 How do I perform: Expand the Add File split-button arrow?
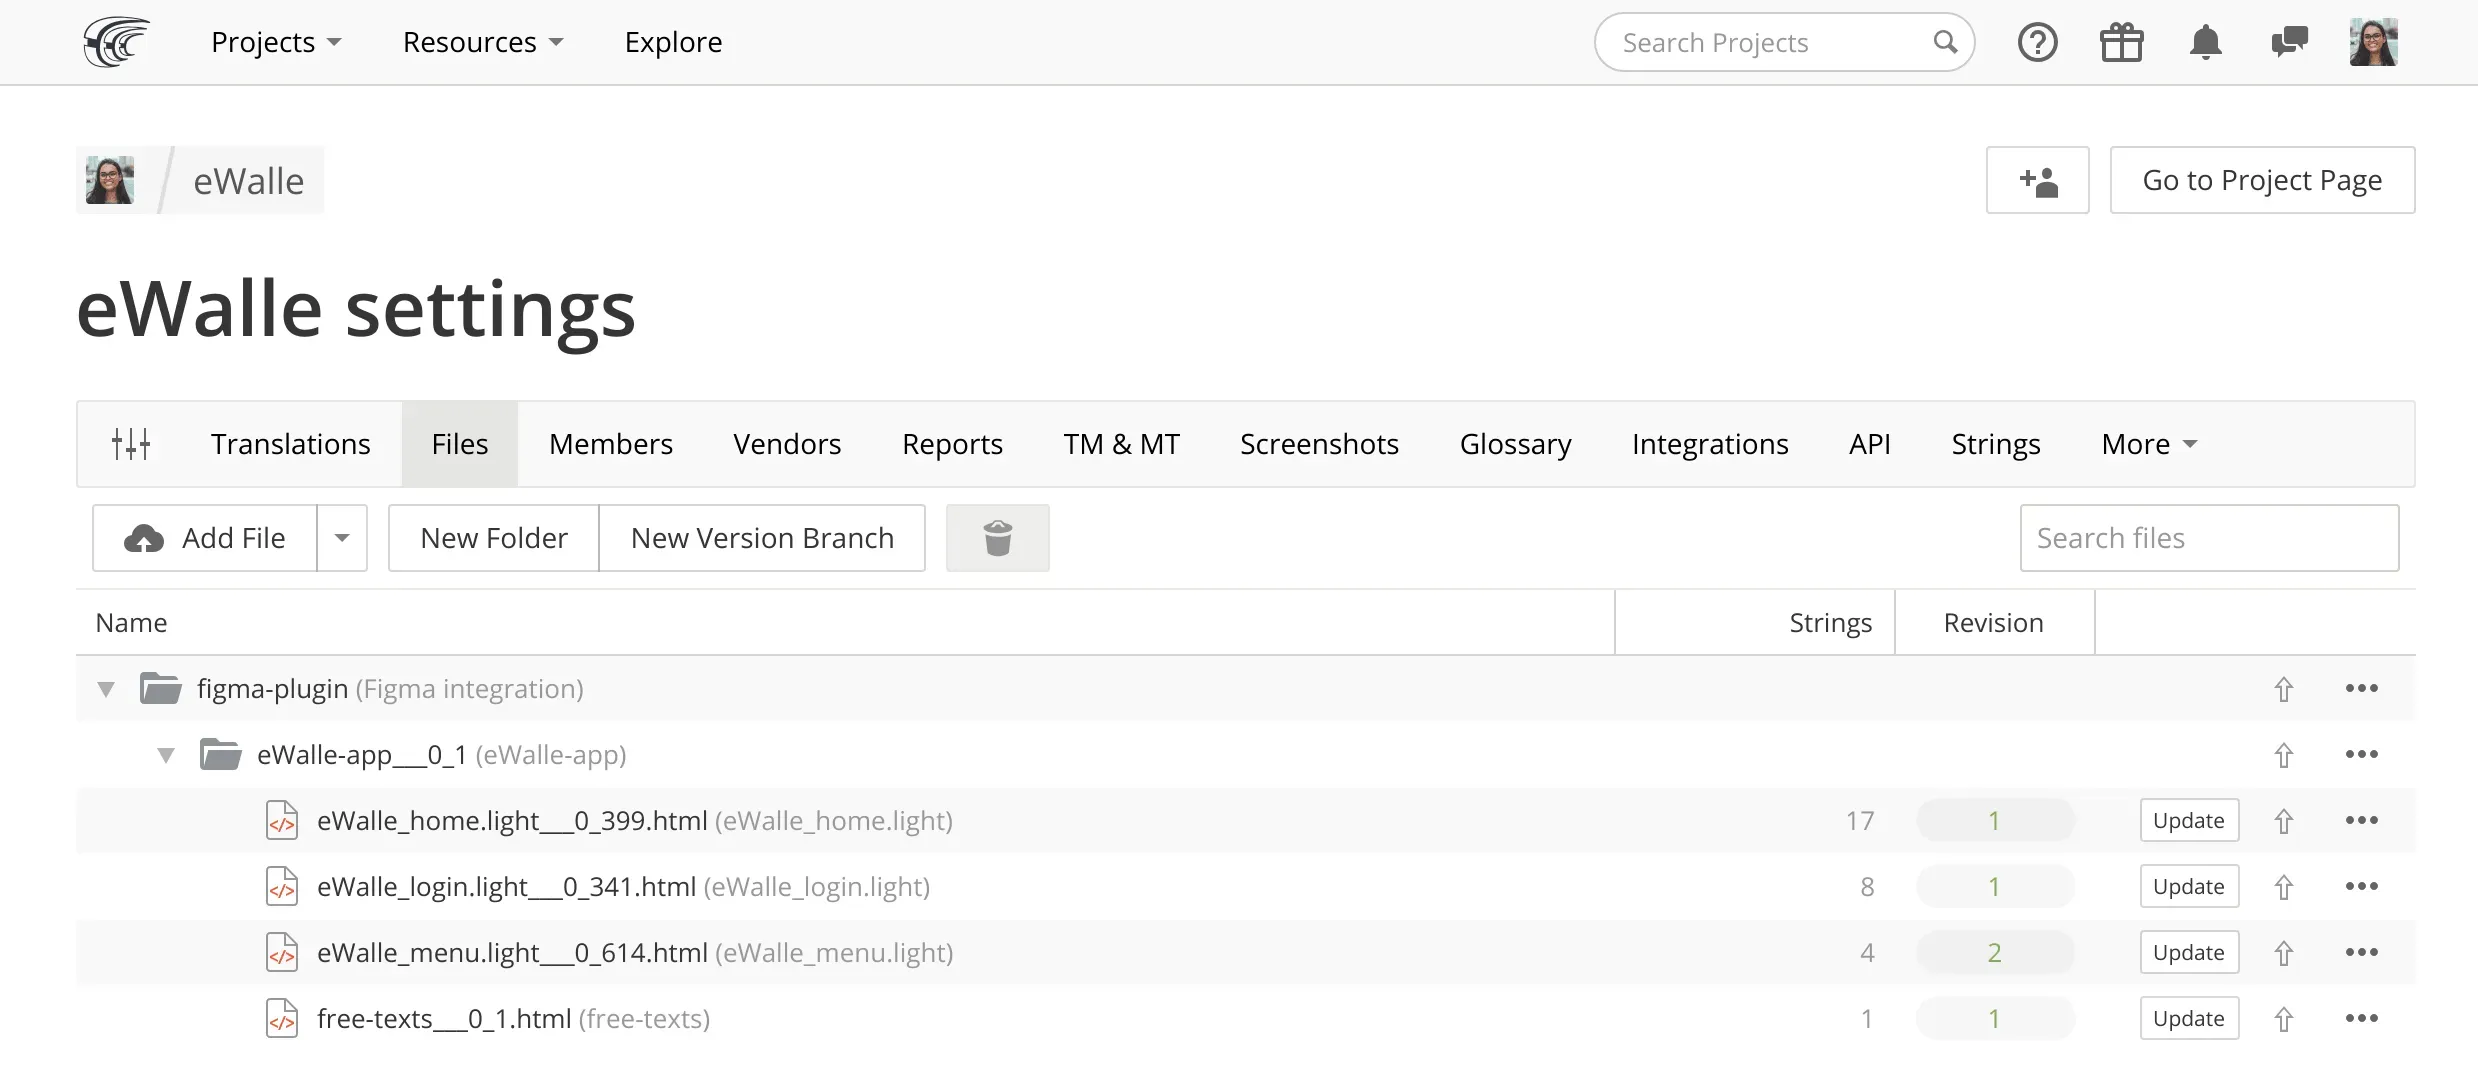(x=342, y=537)
